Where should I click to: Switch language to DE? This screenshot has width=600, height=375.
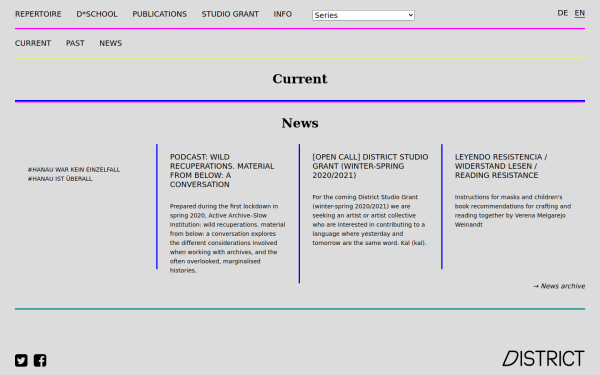click(562, 13)
